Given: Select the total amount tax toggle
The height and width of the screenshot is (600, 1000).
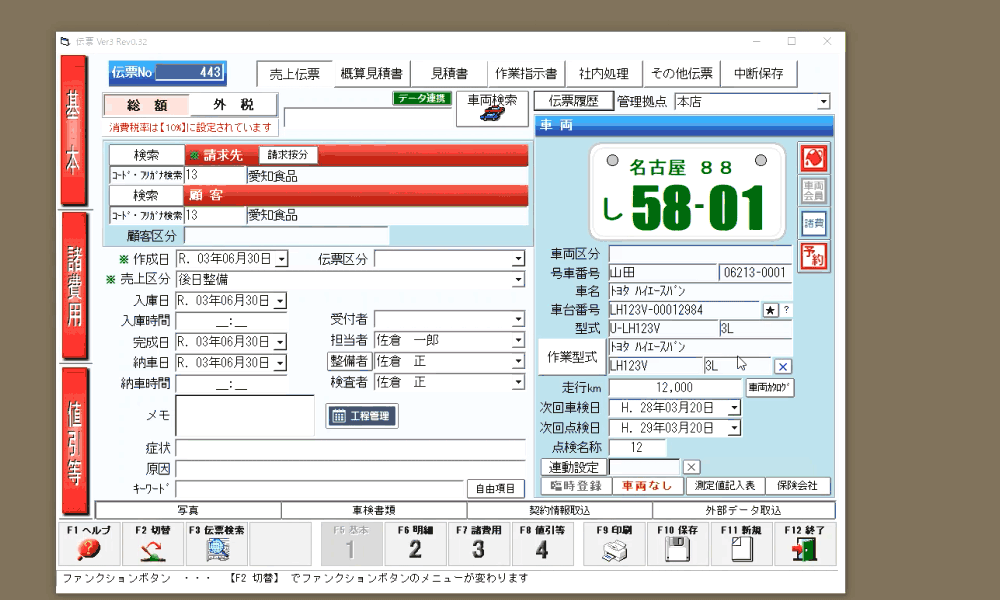Looking at the screenshot, I should click(146, 105).
